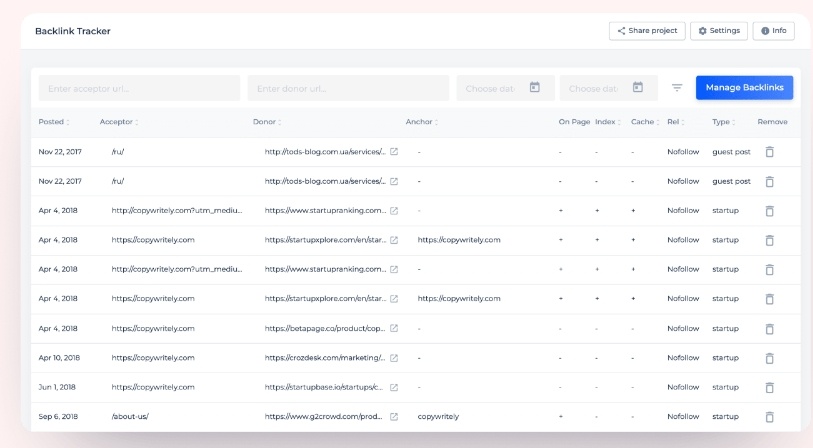Focus the Enter acceptor url field
Viewport: 813px width, 448px height.
139,88
